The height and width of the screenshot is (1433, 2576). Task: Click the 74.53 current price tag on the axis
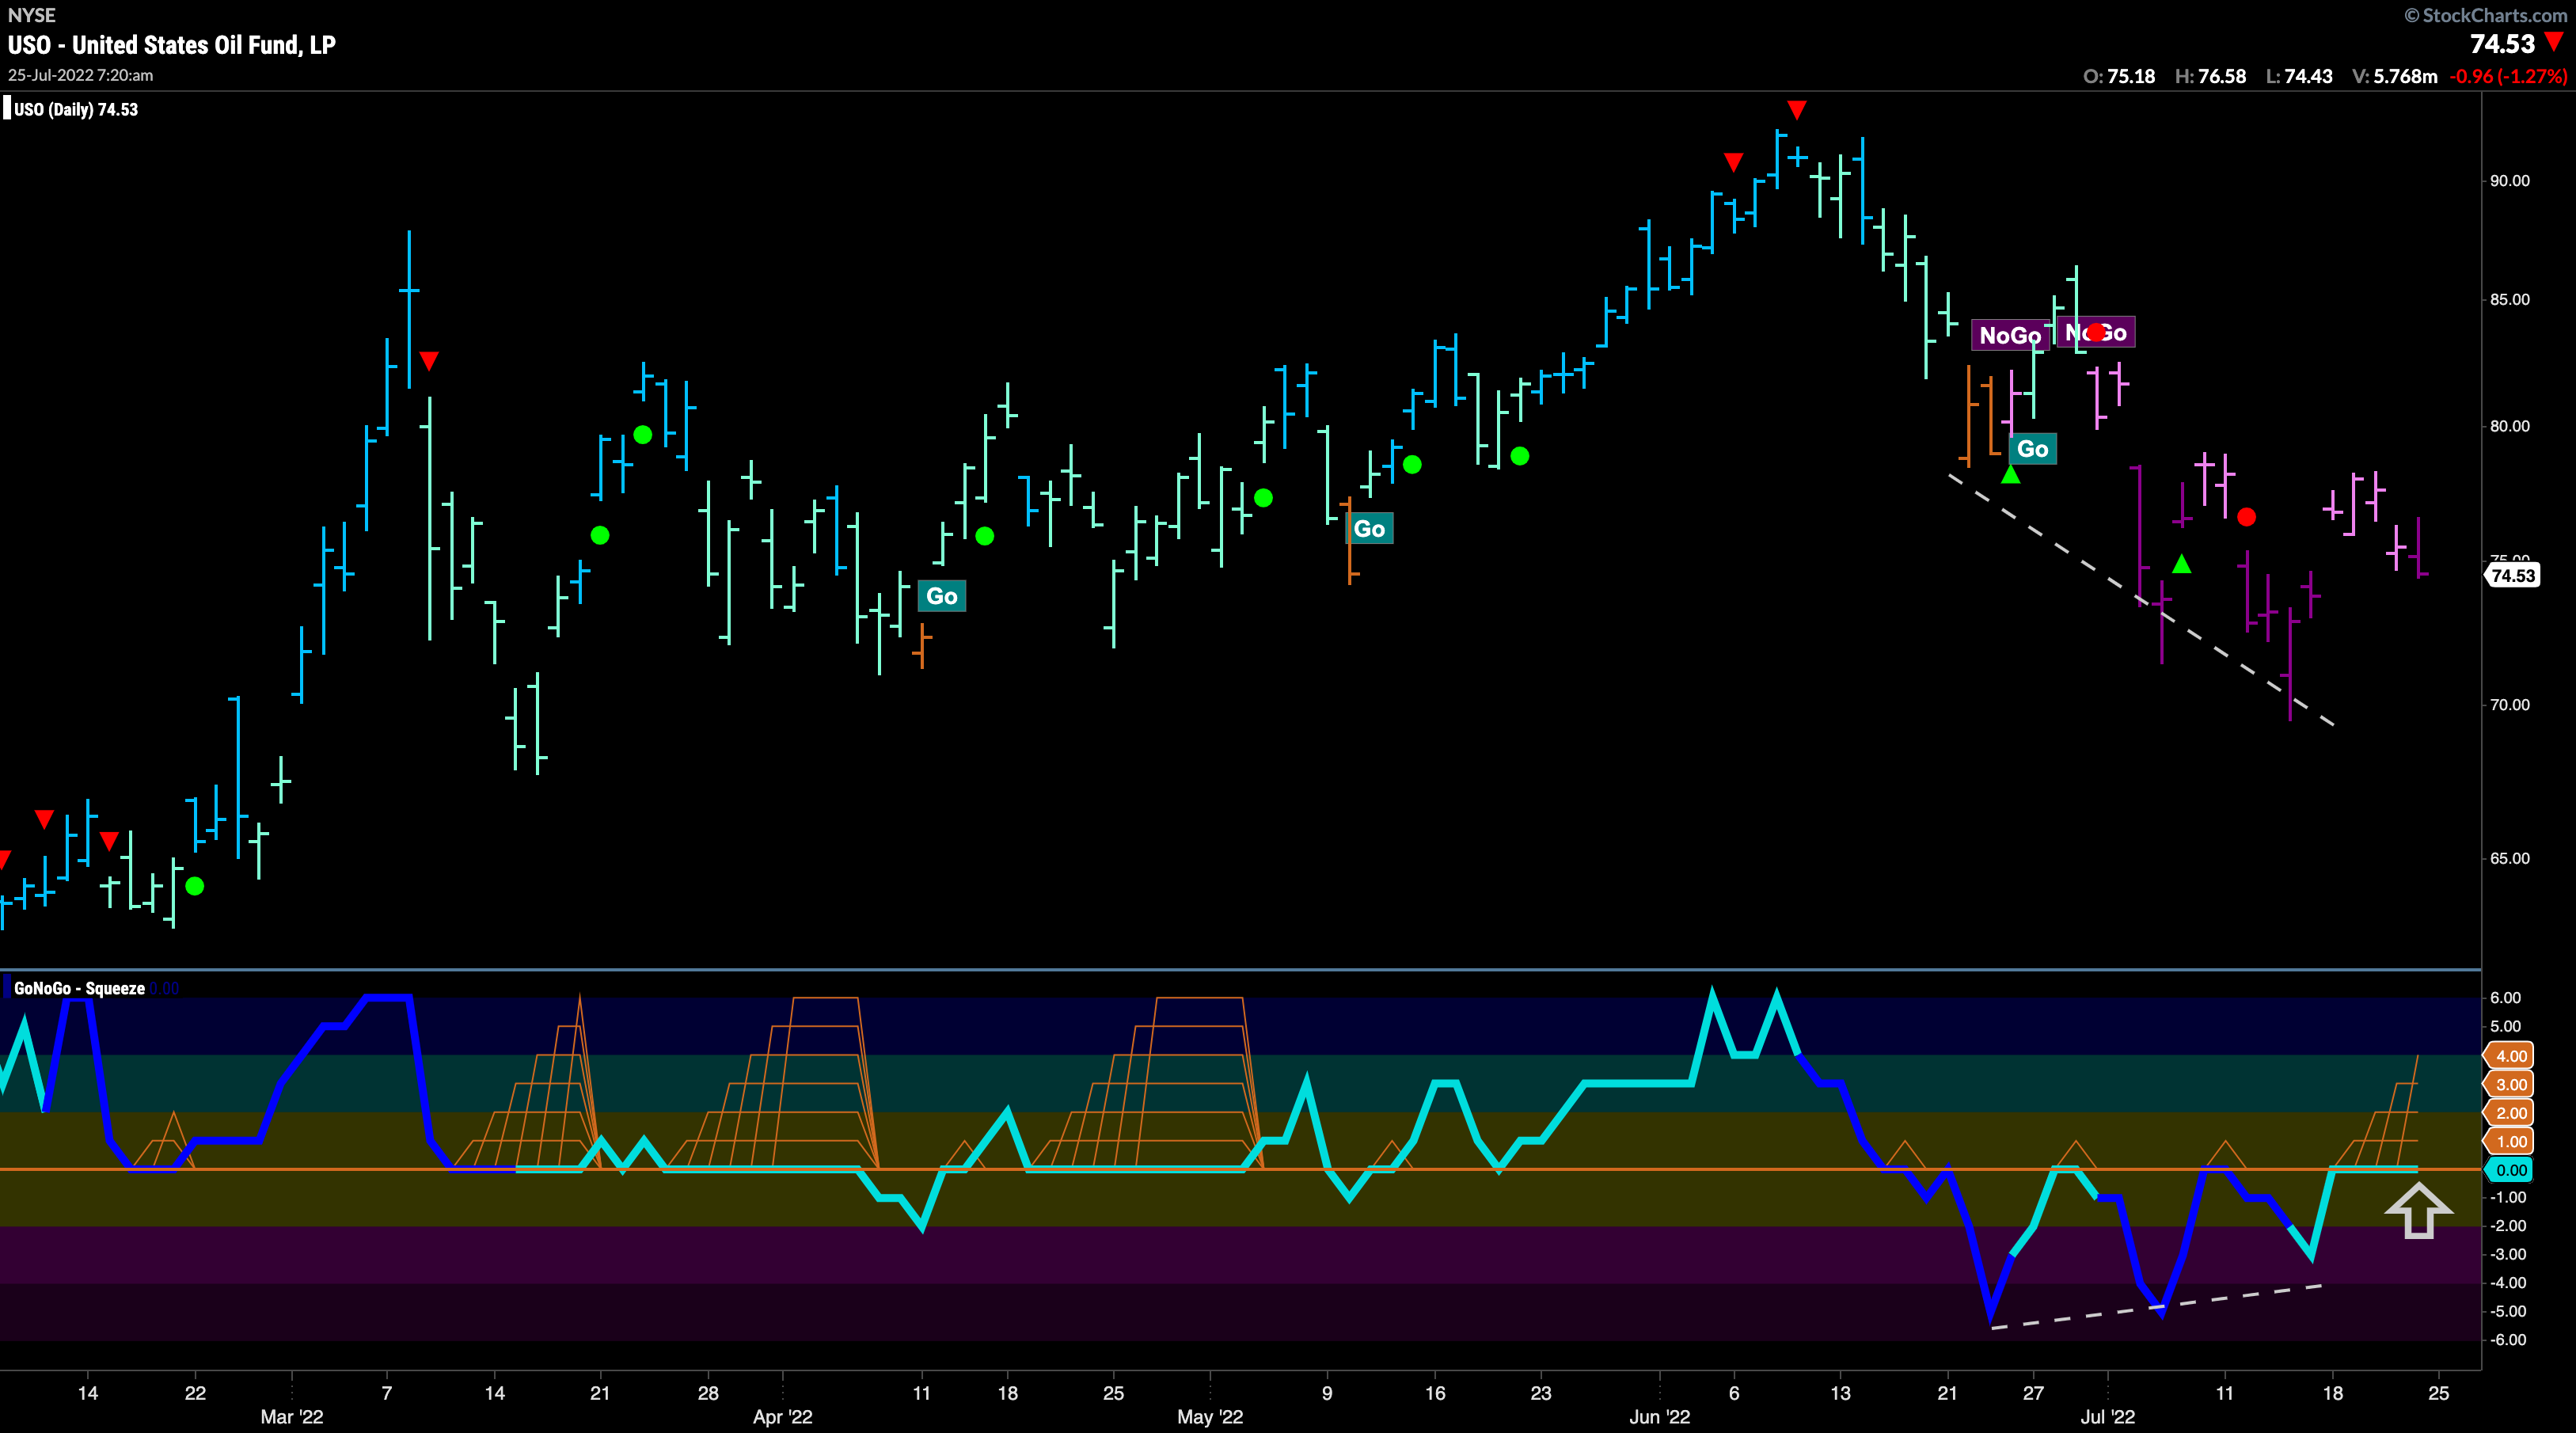(x=2512, y=575)
